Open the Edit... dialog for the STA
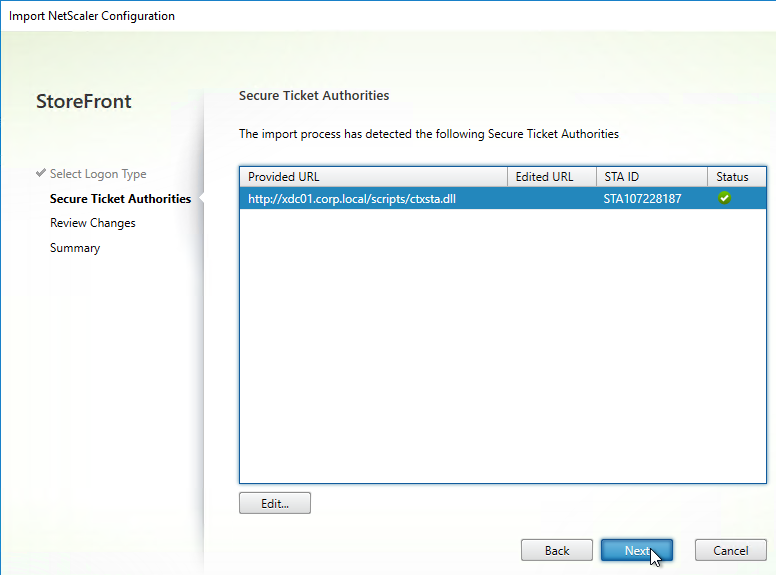Screen dimensions: 776x575 coord(275,503)
